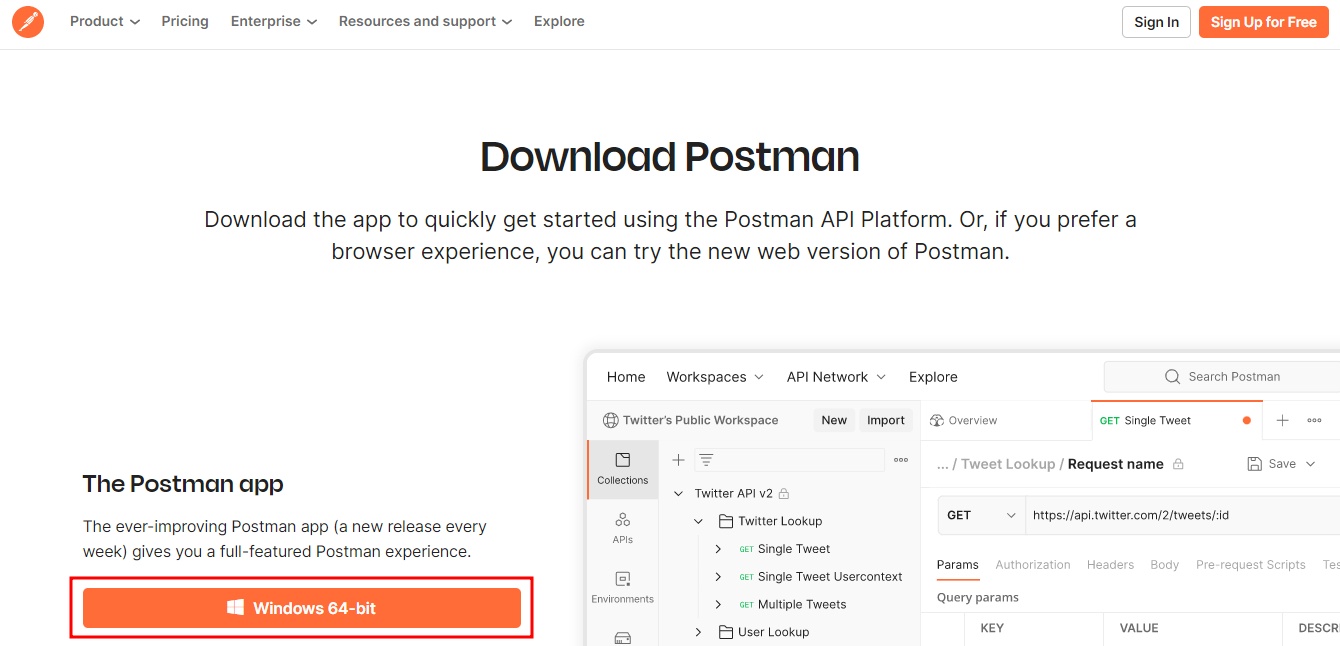Collapse the Twitter API v2 collection
Image resolution: width=1340 pixels, height=646 pixels.
679,493
